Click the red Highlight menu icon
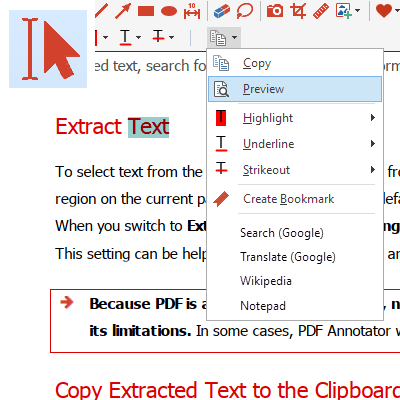This screenshot has height=400, width=400. (221, 118)
